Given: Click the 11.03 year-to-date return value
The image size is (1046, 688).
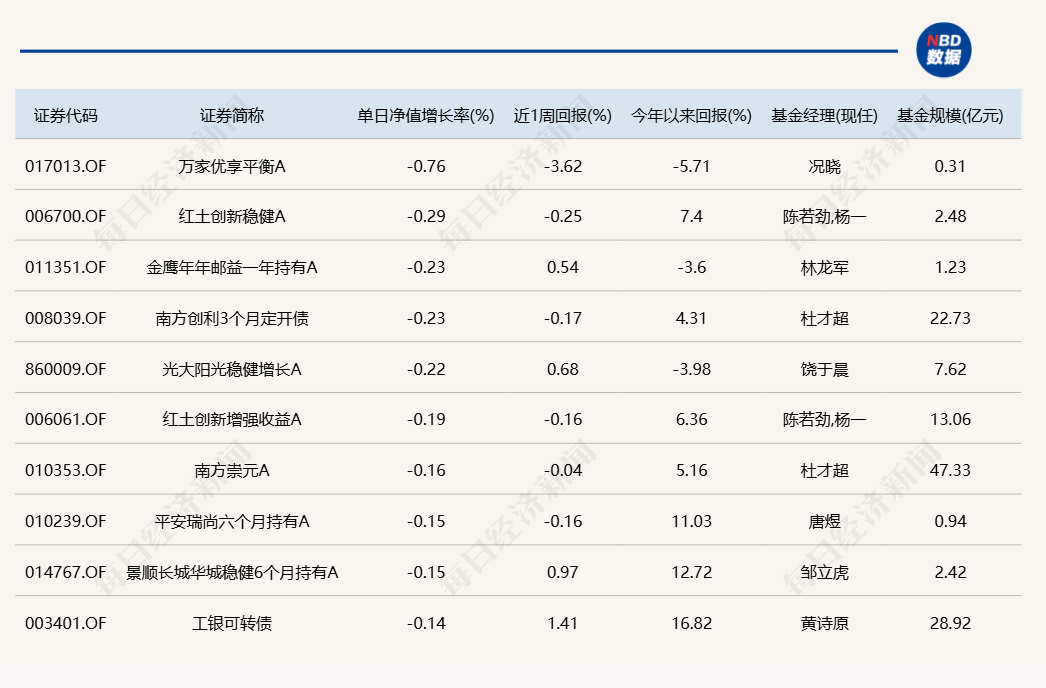Looking at the screenshot, I should tap(691, 521).
